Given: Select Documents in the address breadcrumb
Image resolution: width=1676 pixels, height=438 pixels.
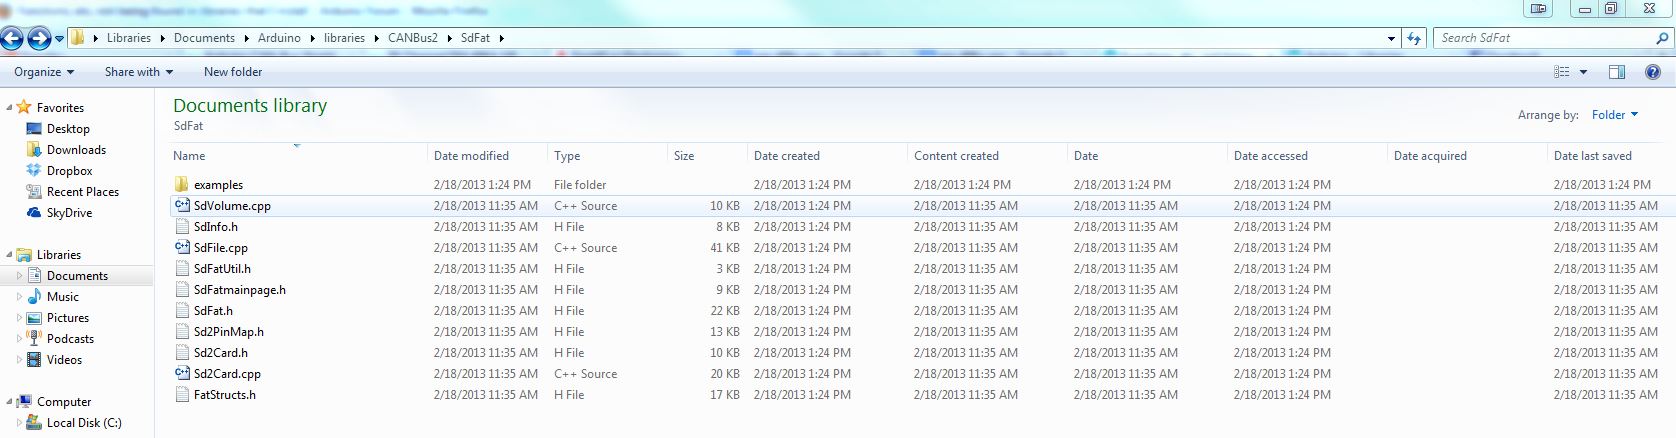Looking at the screenshot, I should pyautogui.click(x=204, y=38).
